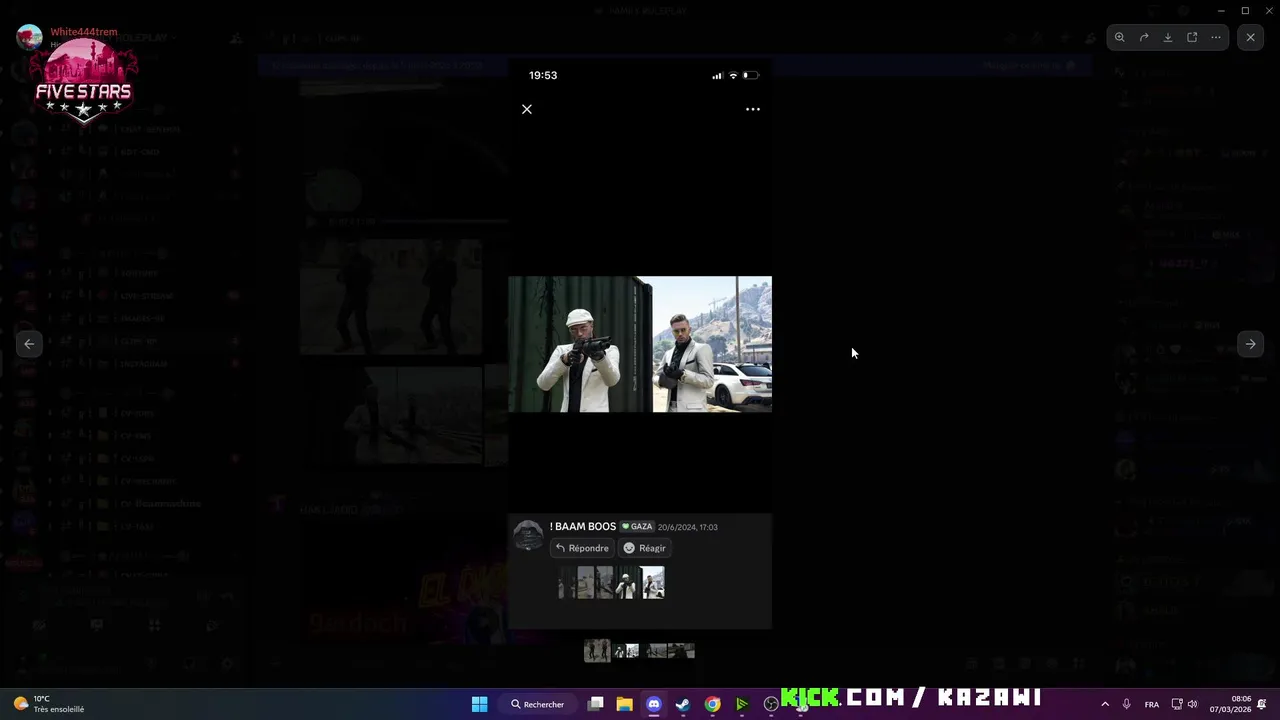Viewport: 1280px width, 720px height.
Task: Open the White444trem uploader profile name
Action: click(x=84, y=32)
